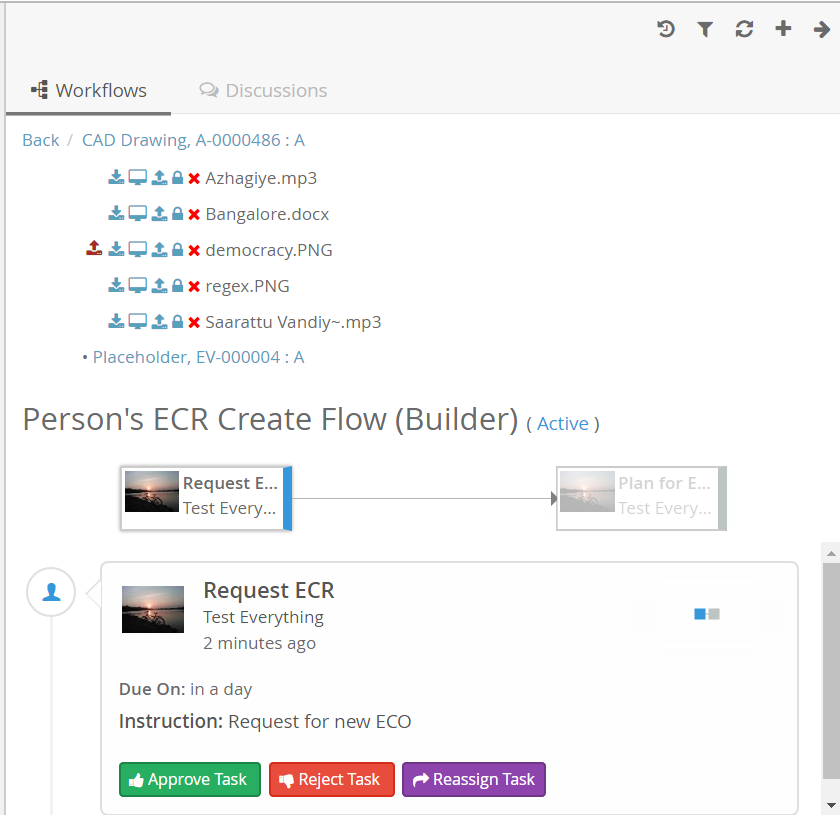Image resolution: width=840 pixels, height=815 pixels.
Task: Download the Azhagiye.mp3 file
Action: pyautogui.click(x=116, y=178)
